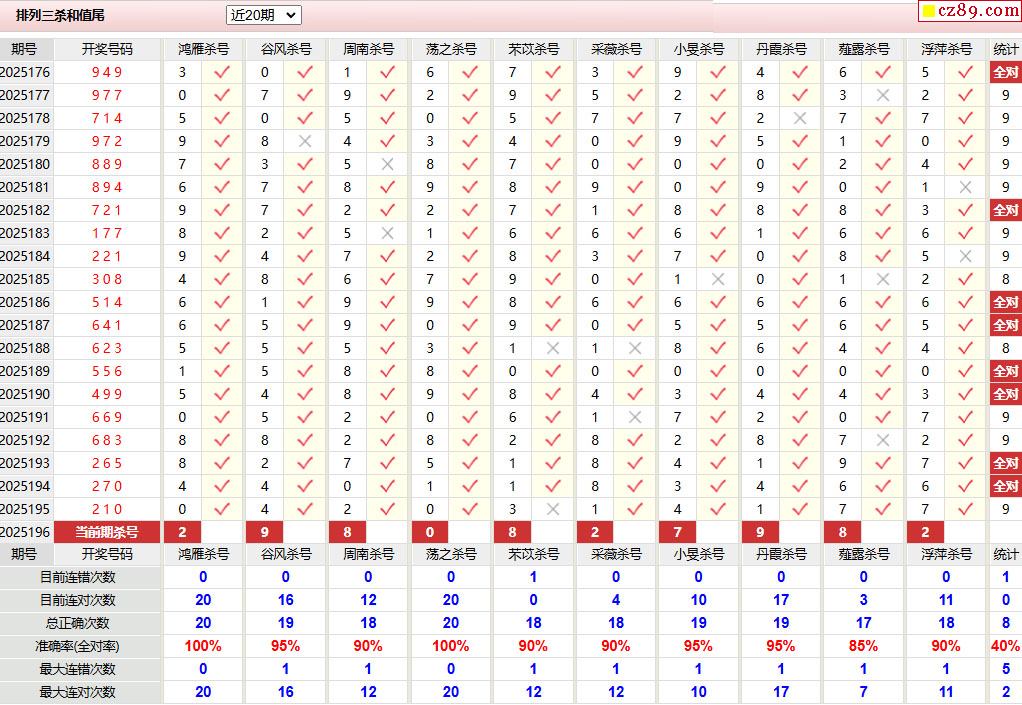The image size is (1022, 705).
Task: Click winning number 210 in row 2025195
Action: [107, 510]
